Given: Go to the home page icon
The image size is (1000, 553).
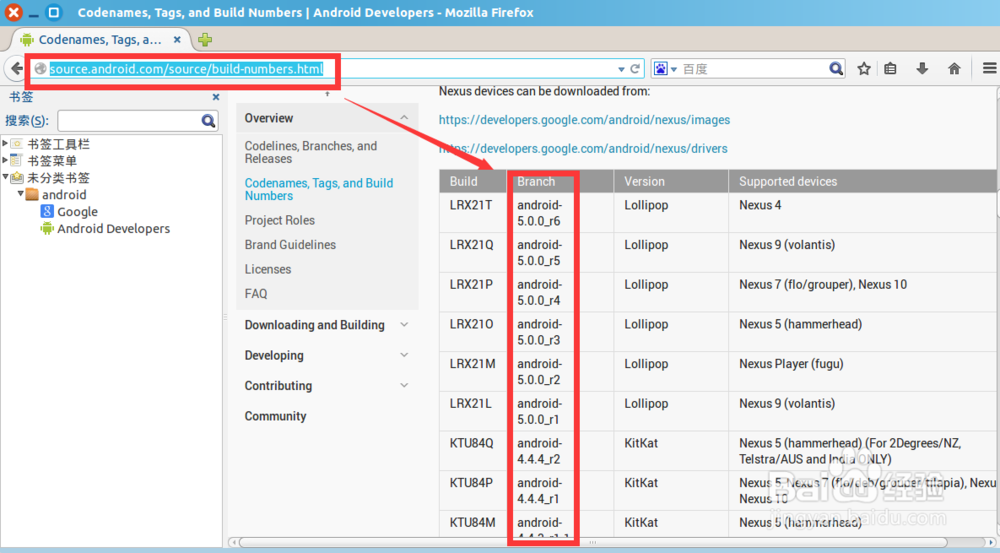Looking at the screenshot, I should pos(954,68).
